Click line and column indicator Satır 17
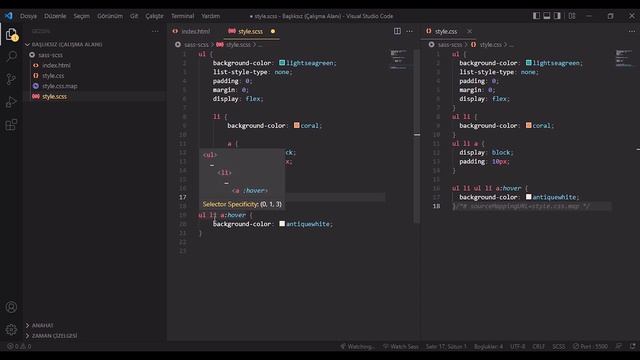The width and height of the screenshot is (640, 360). pos(446,347)
